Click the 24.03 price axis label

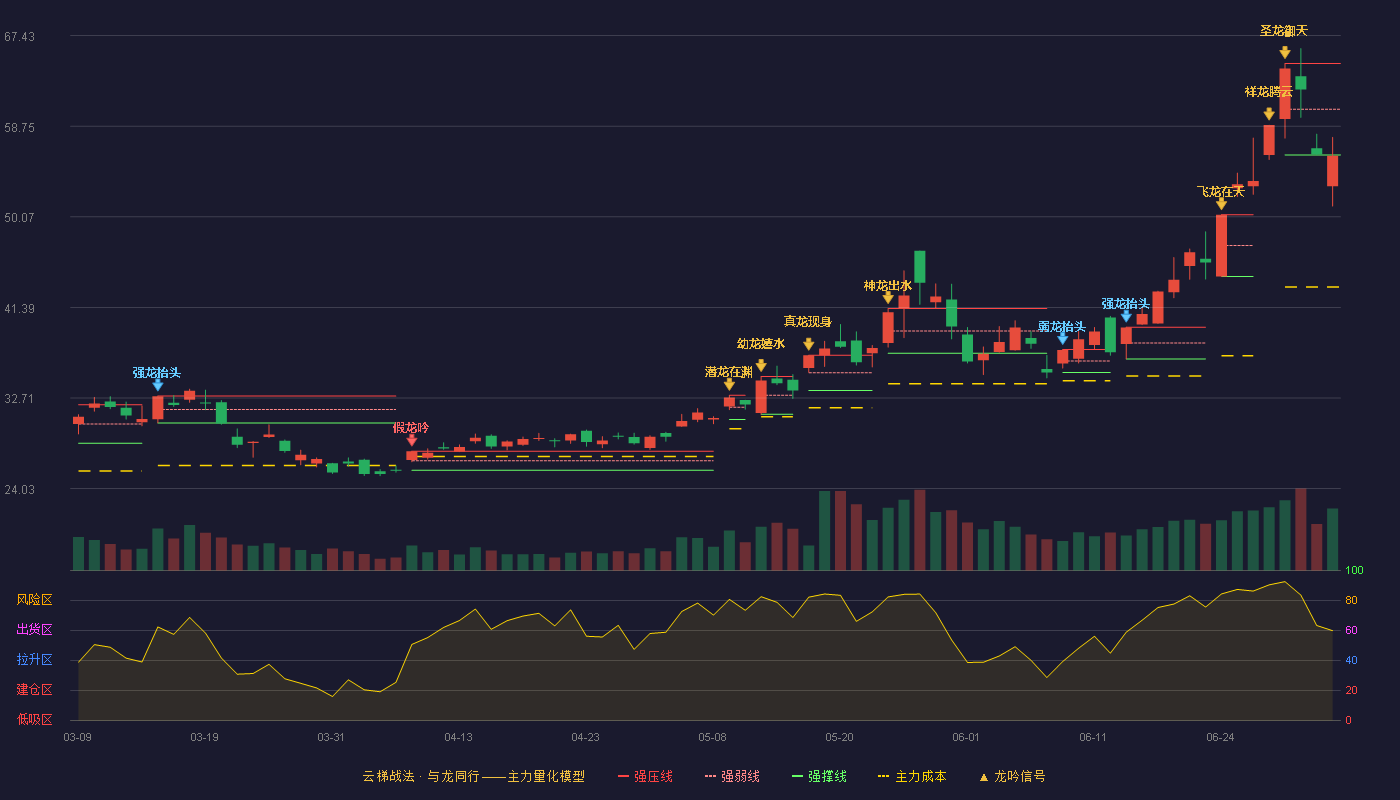click(19, 489)
